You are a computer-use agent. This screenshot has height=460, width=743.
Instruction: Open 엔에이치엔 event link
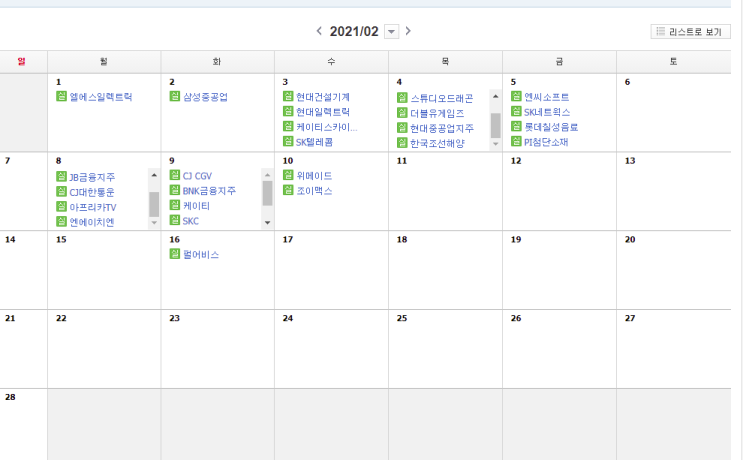coord(91,222)
